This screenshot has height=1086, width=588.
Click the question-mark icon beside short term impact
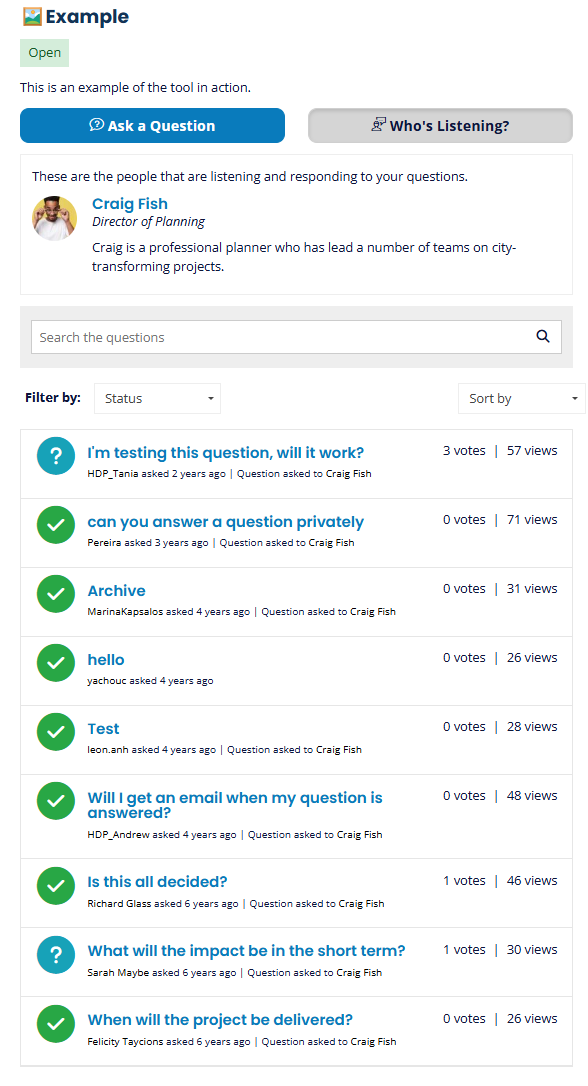coord(56,954)
